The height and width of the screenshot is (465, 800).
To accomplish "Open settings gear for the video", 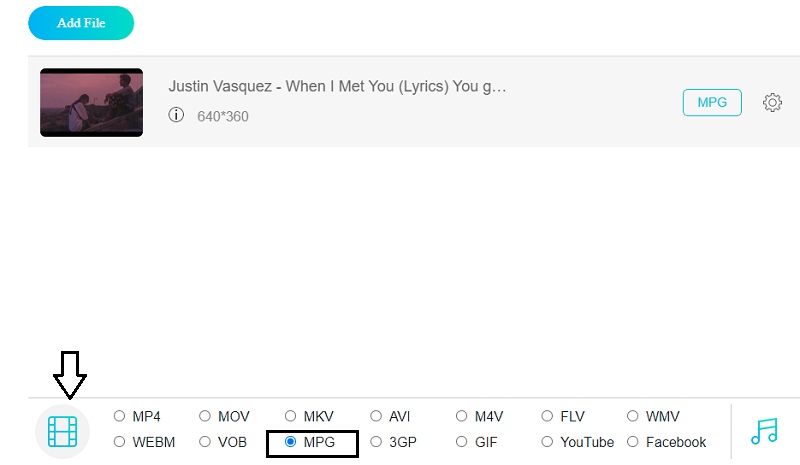I will (x=772, y=102).
